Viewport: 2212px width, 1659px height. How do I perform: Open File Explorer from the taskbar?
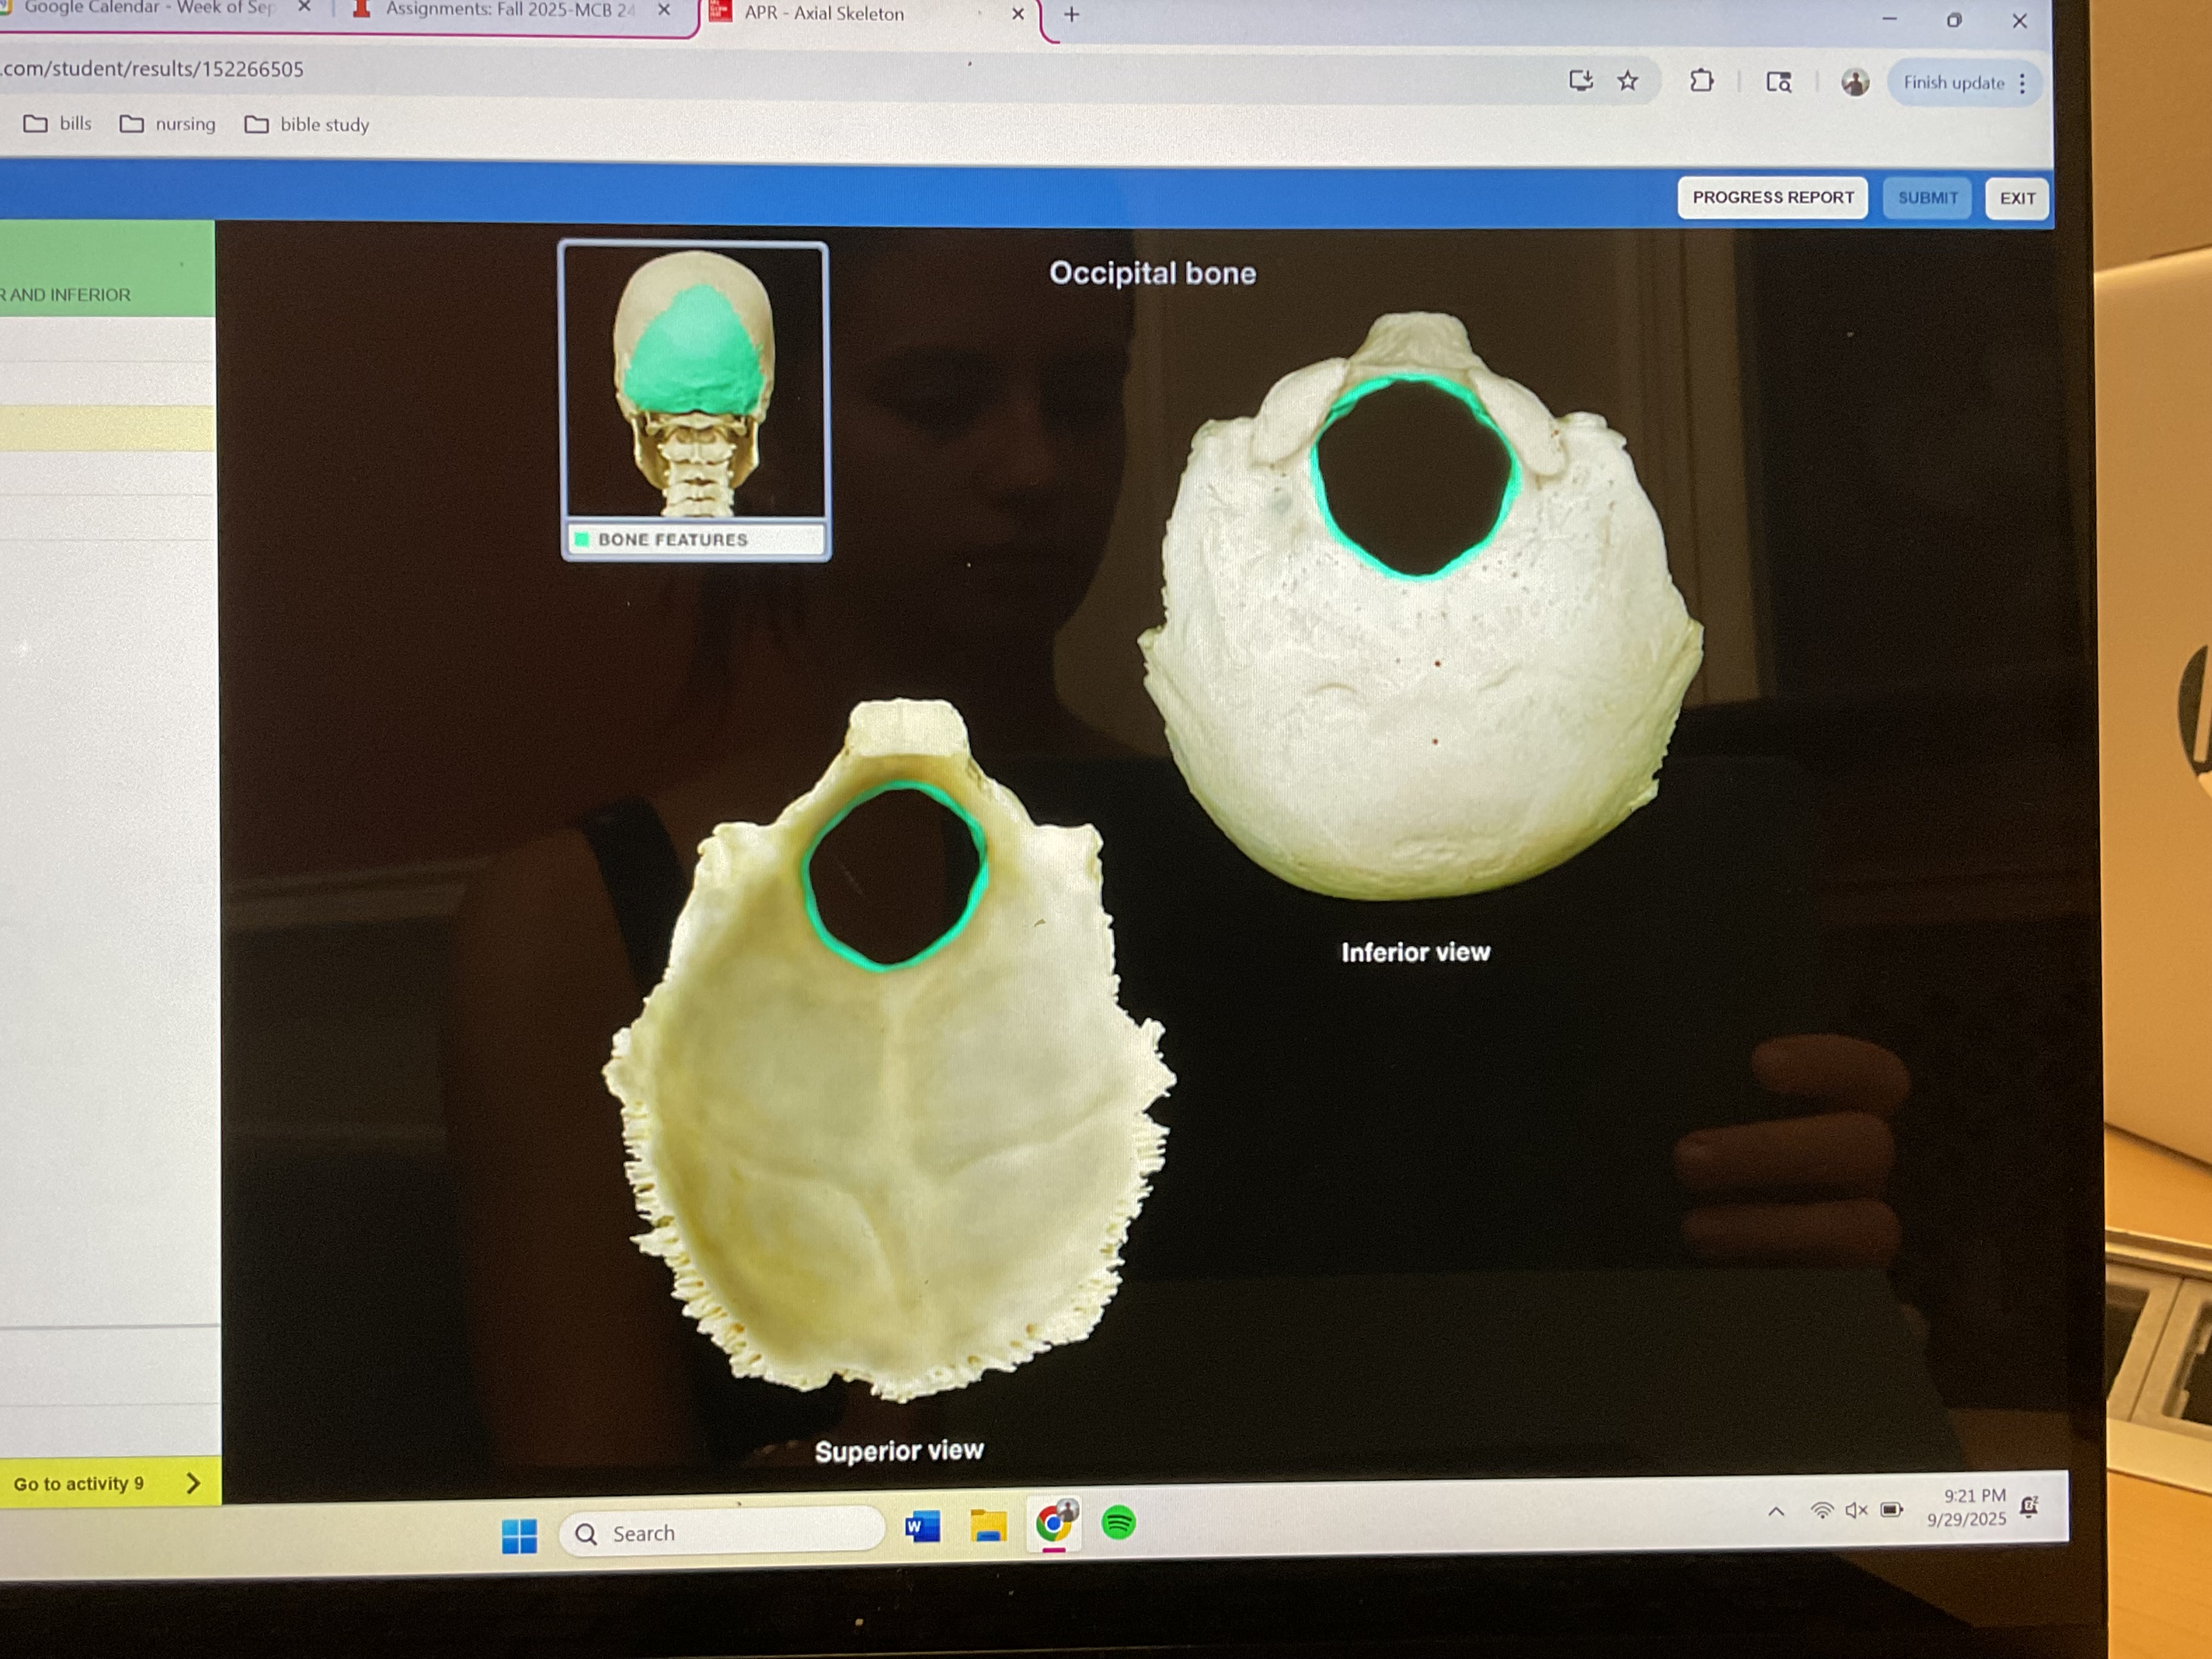click(988, 1526)
